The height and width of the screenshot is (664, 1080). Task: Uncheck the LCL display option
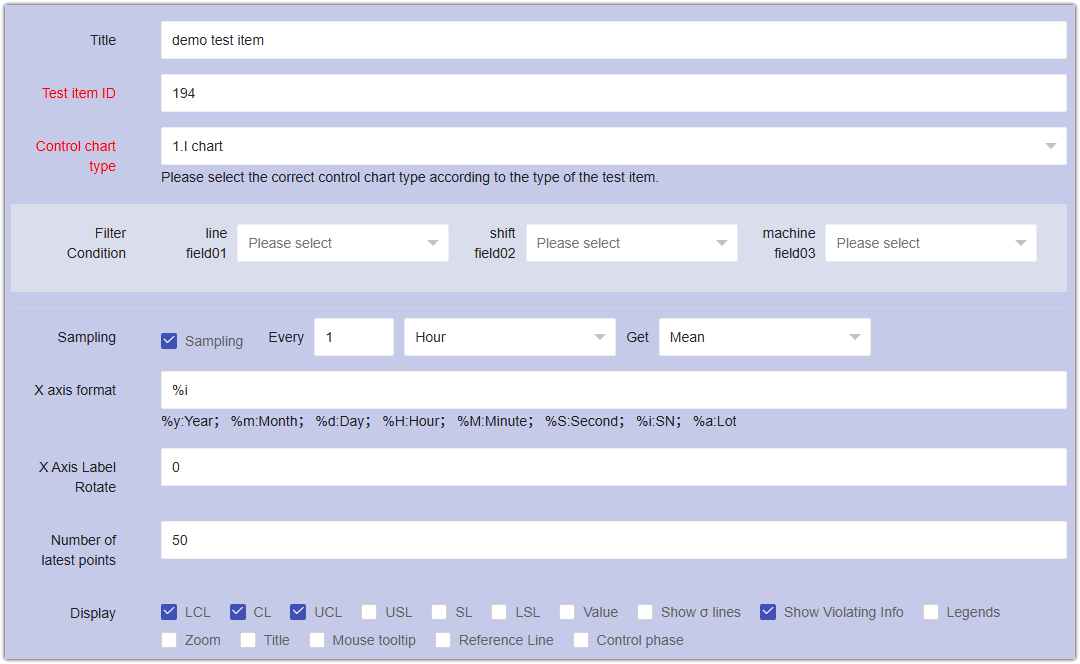[169, 611]
